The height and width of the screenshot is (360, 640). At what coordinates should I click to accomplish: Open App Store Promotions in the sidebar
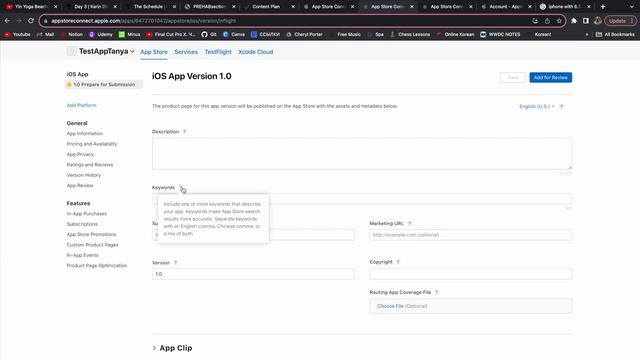coord(91,234)
